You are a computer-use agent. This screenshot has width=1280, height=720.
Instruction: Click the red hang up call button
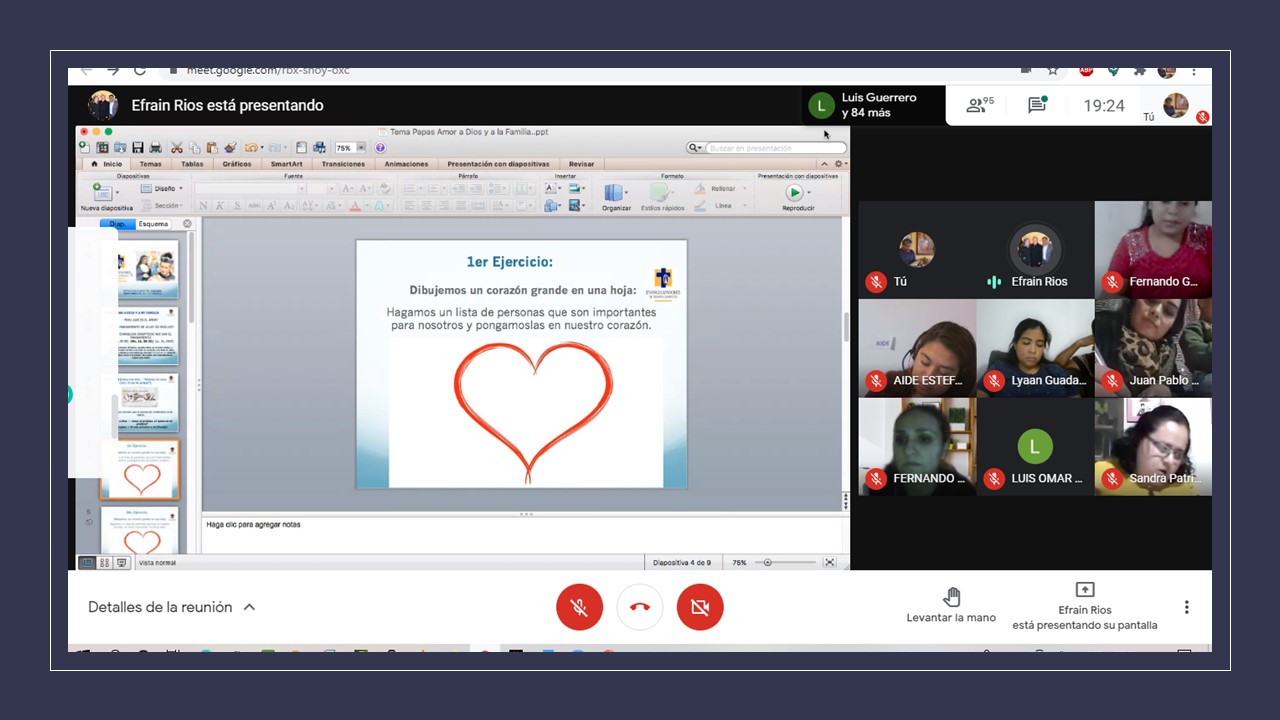[640, 607]
